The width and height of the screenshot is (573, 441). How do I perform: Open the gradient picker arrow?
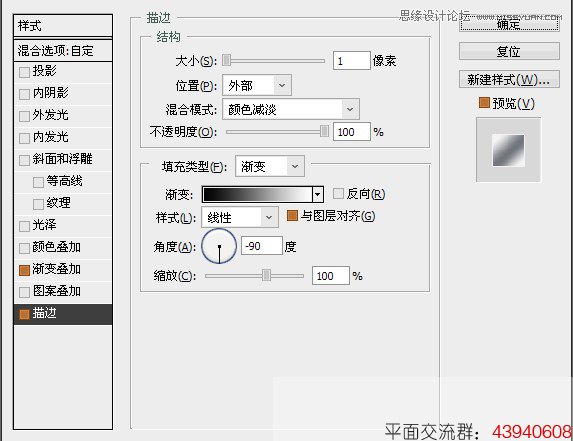click(318, 194)
